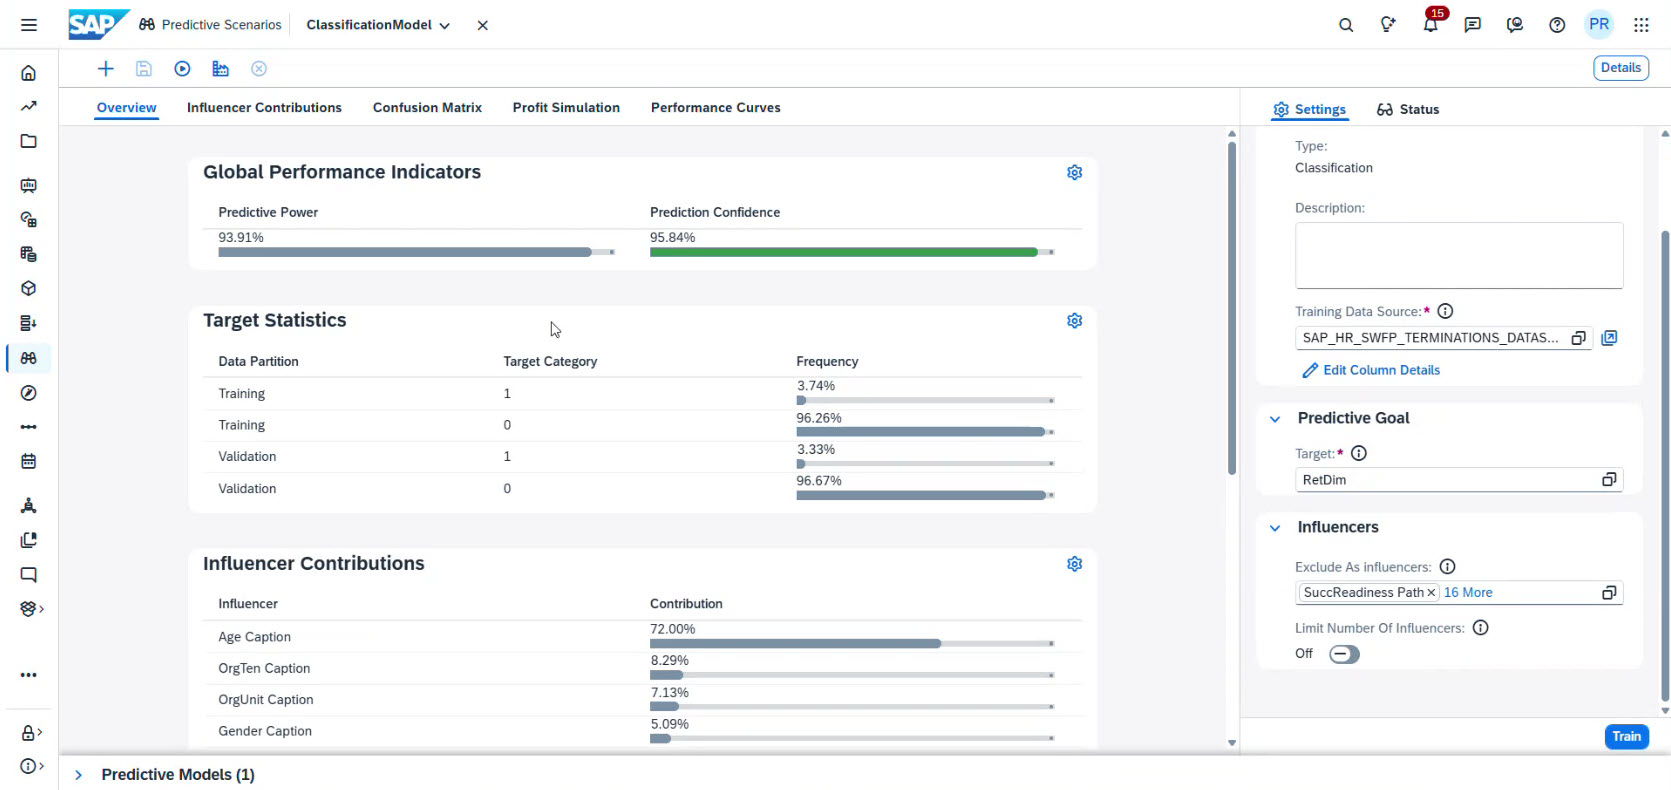Open settings gear for Target Statistics card

tap(1074, 321)
